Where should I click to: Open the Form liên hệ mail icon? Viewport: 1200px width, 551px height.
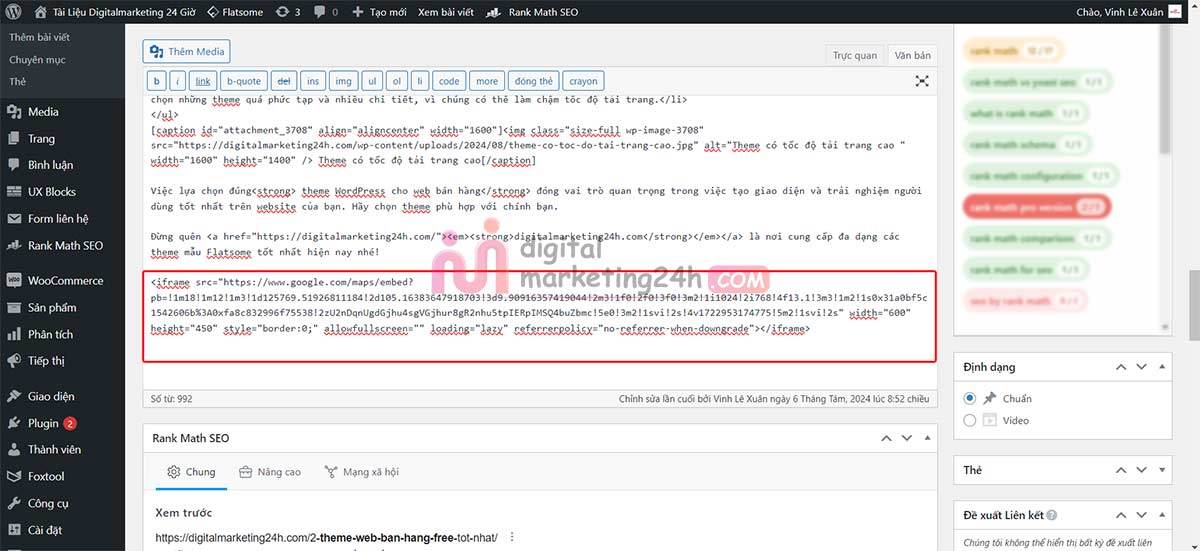click(x=14, y=218)
